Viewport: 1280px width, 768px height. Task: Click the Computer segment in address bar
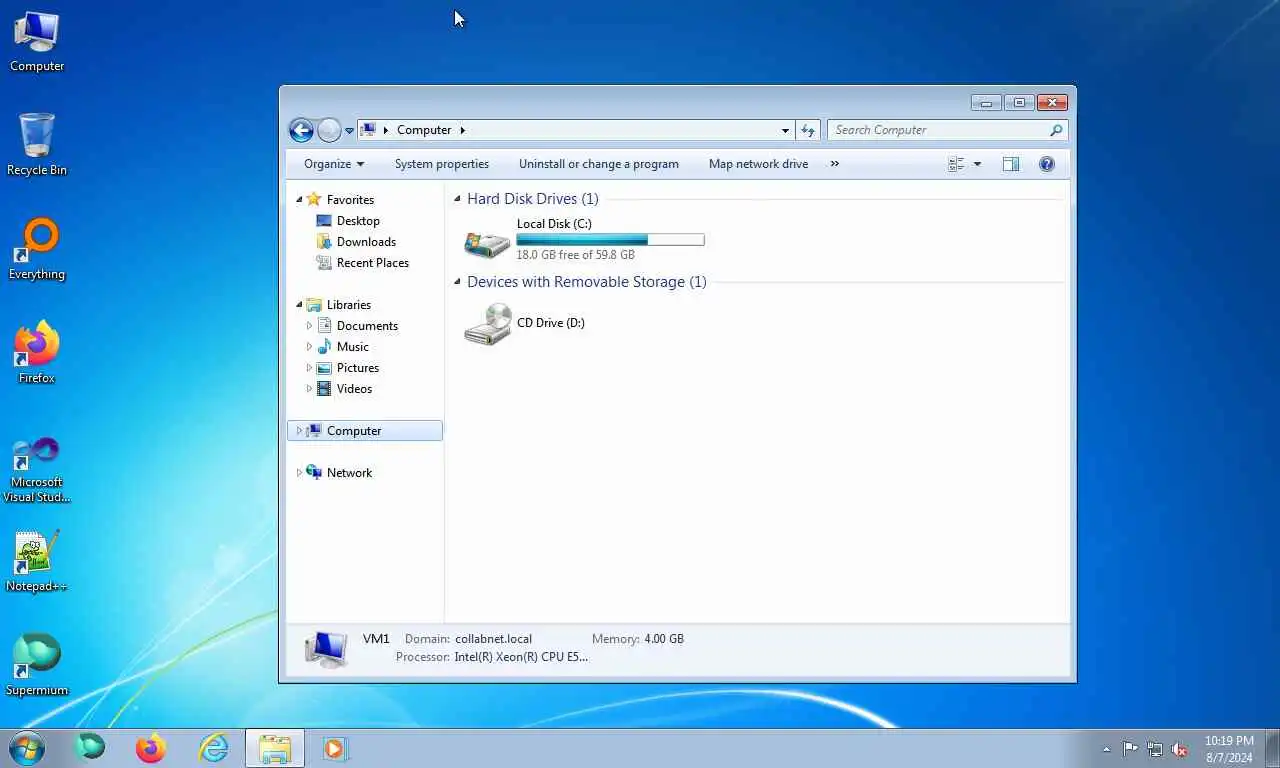coord(424,130)
